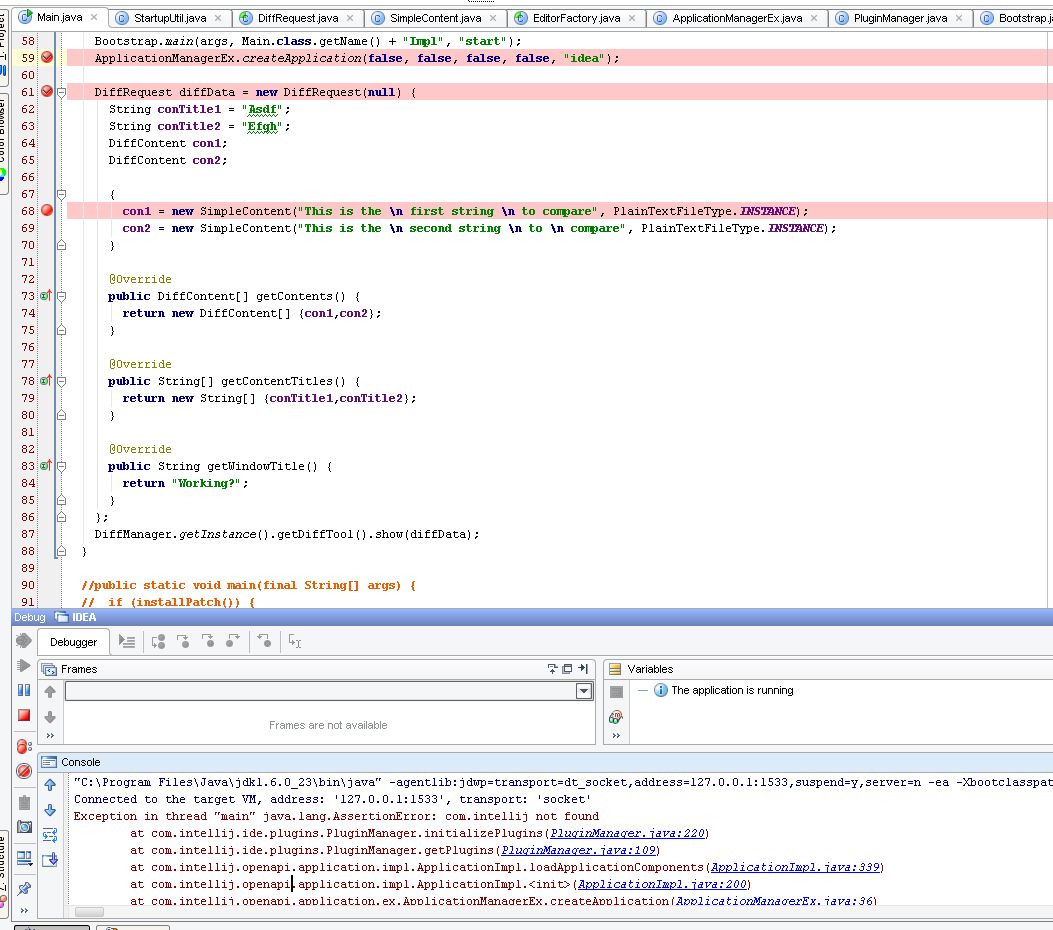Screen dimensions: 1053x930
Task: Expand more Variables toolbar actions chevron
Action: tap(616, 736)
